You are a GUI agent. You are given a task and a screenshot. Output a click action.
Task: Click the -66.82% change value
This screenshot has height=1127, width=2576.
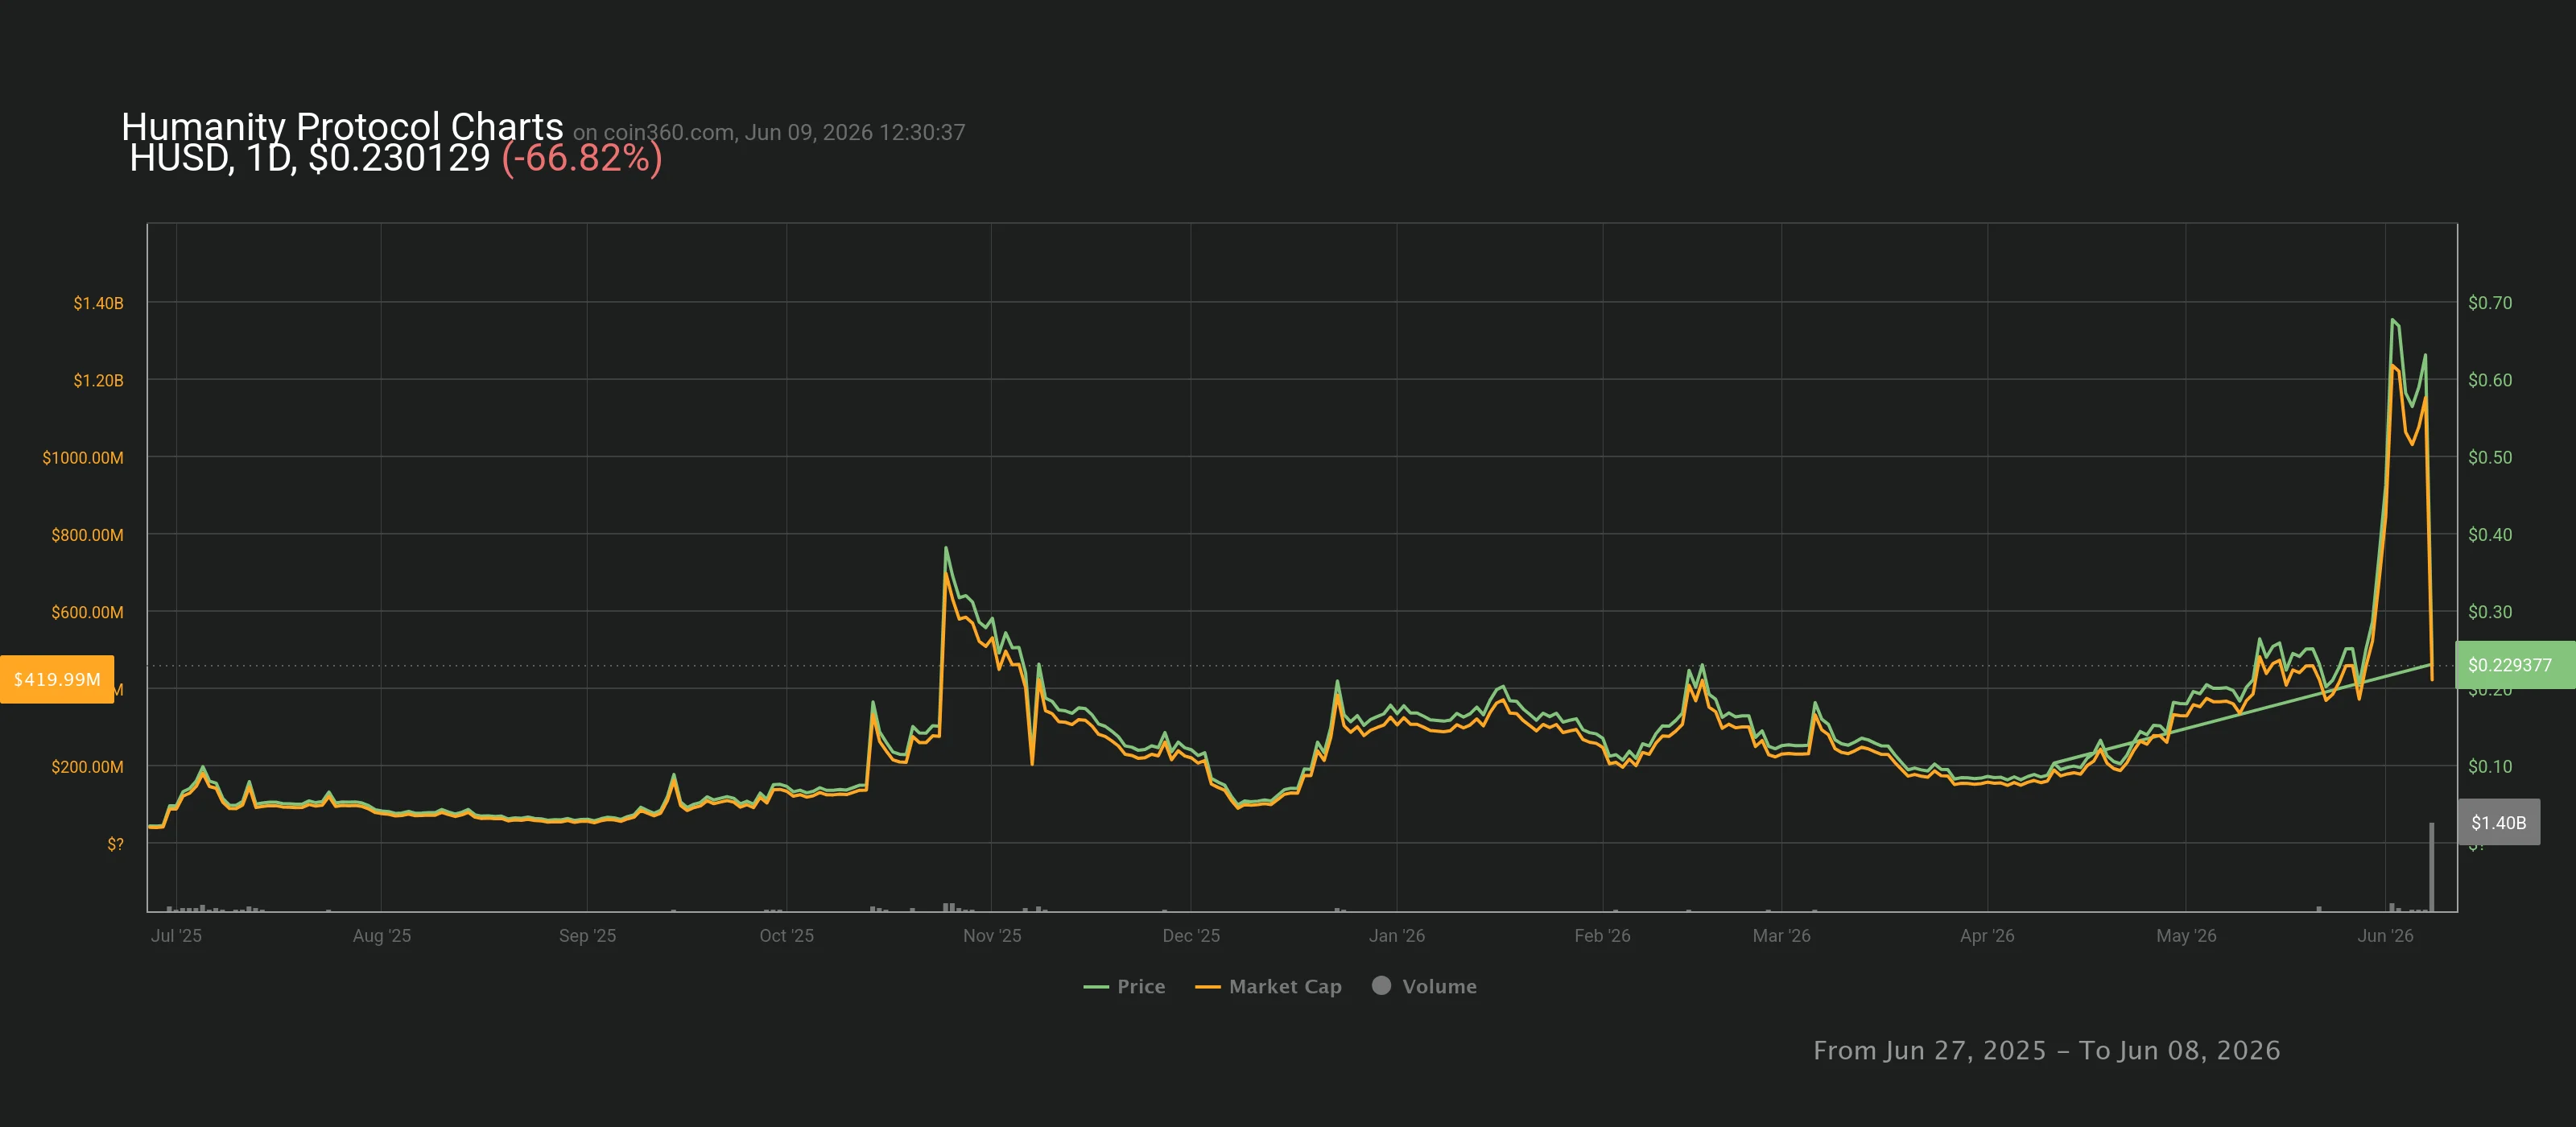pos(581,158)
